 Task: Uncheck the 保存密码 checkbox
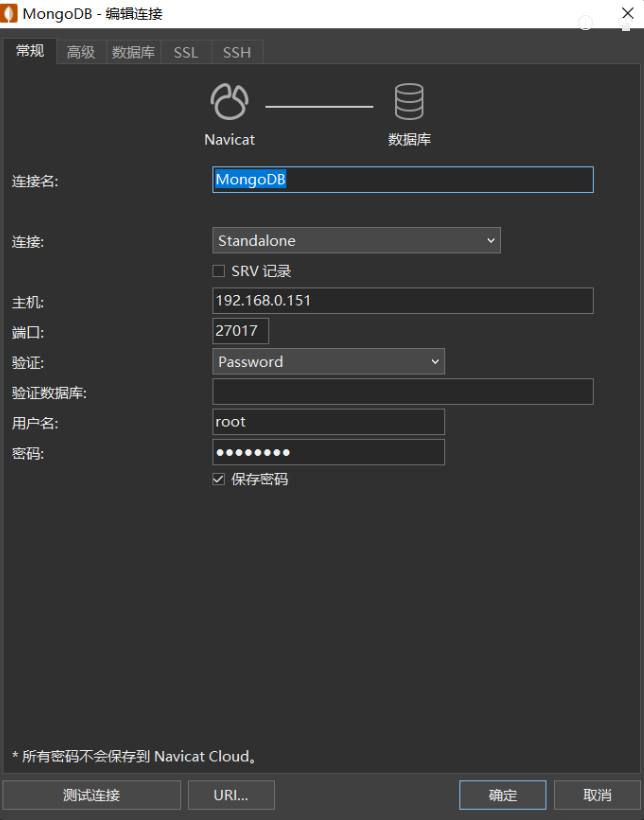[x=219, y=479]
